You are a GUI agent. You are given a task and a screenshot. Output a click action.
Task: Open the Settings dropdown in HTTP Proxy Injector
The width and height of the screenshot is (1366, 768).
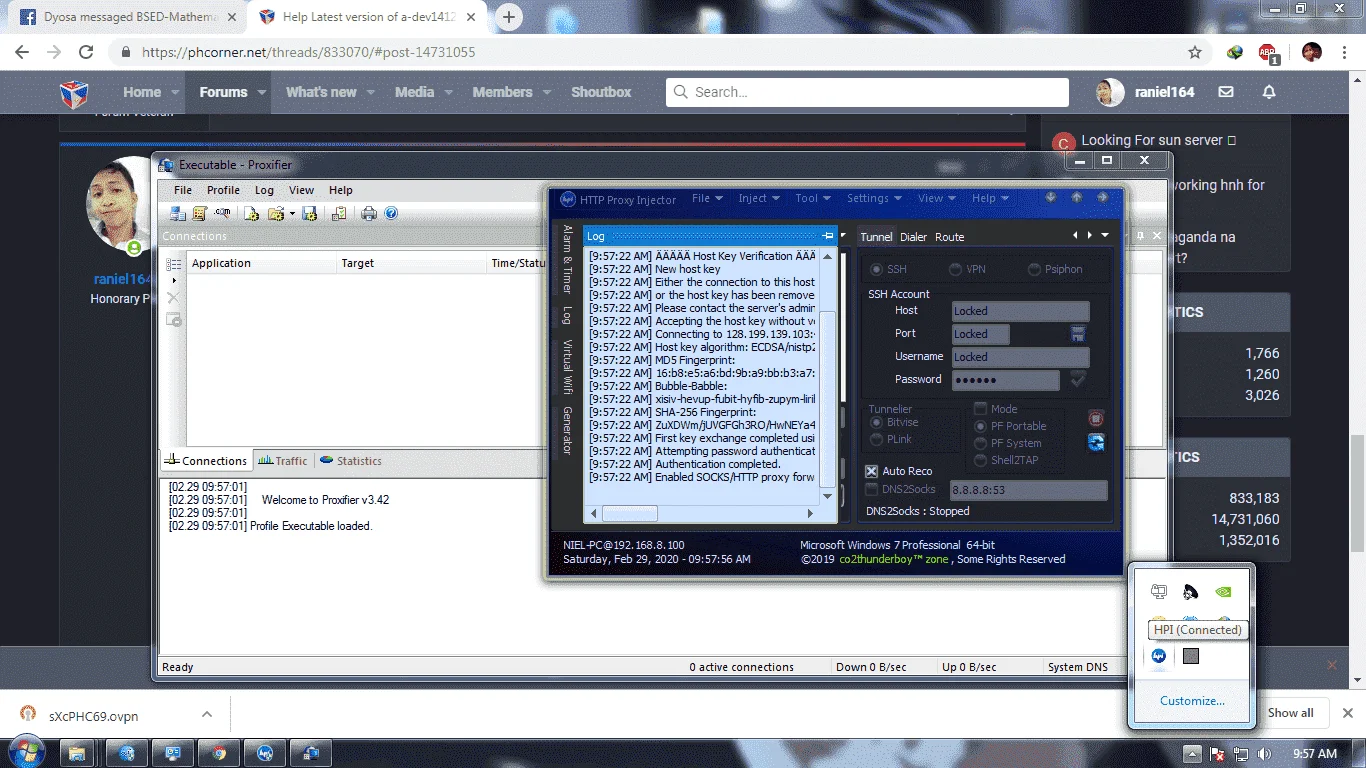[875, 198]
